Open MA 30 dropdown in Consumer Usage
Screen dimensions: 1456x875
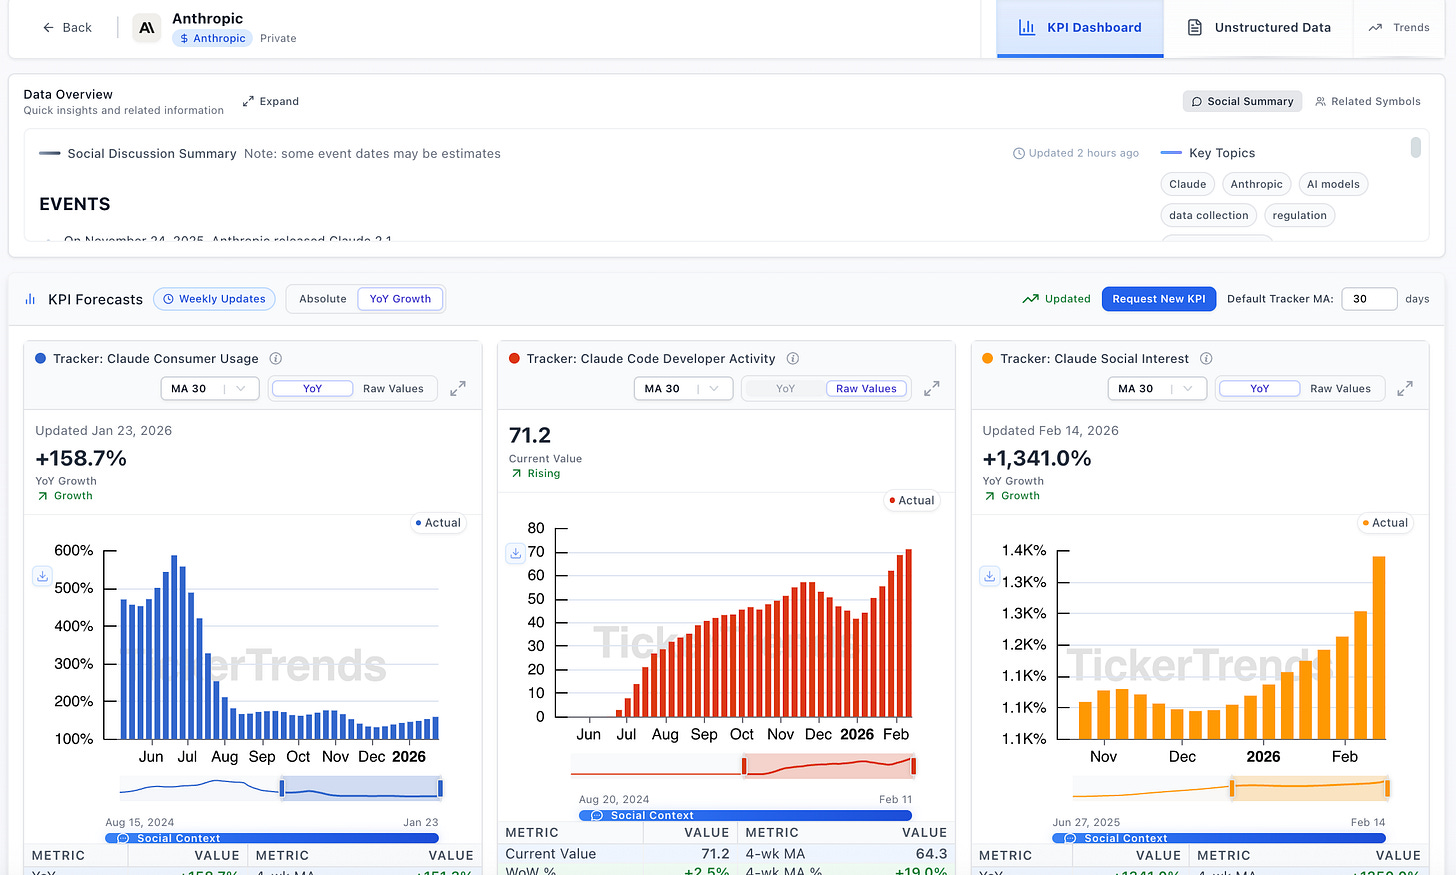[x=210, y=389]
